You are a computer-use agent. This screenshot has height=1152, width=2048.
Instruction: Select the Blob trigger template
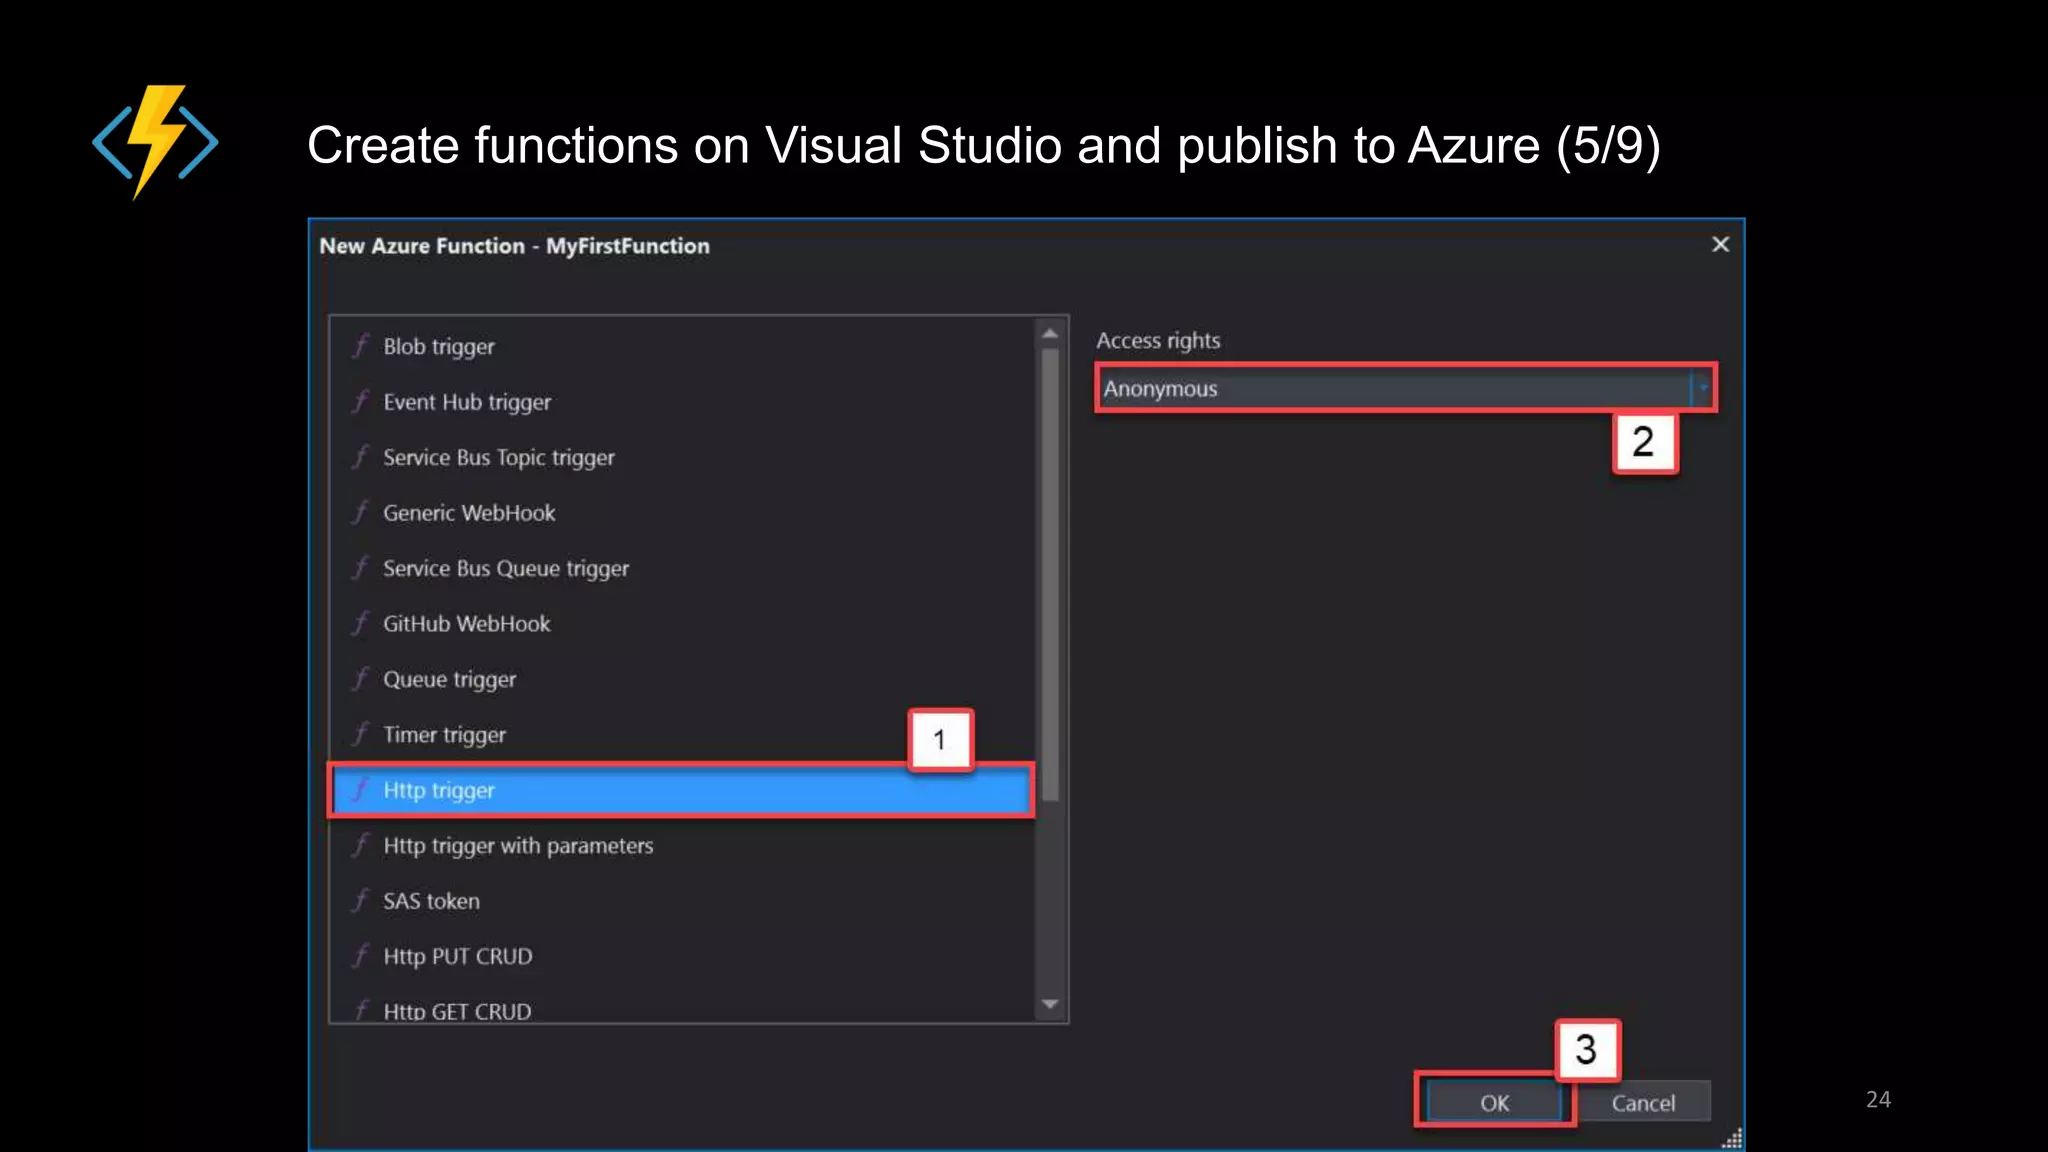[x=684, y=346]
